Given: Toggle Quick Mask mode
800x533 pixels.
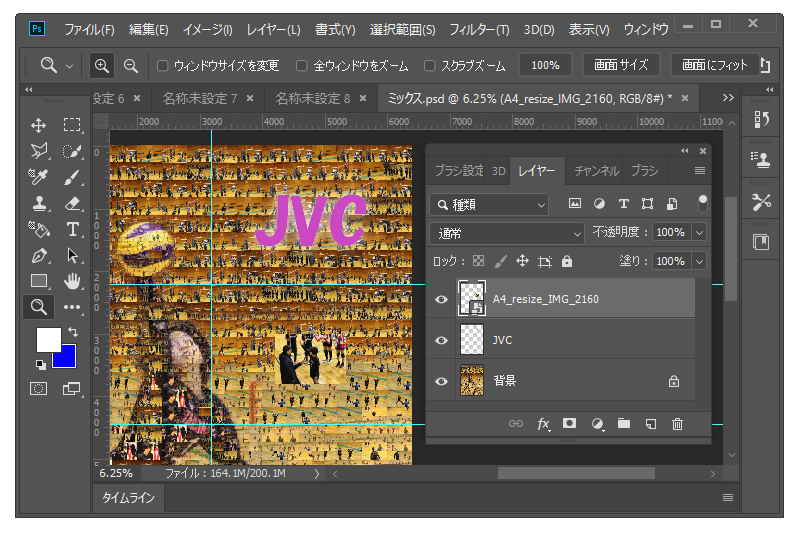Looking at the screenshot, I should tap(39, 389).
